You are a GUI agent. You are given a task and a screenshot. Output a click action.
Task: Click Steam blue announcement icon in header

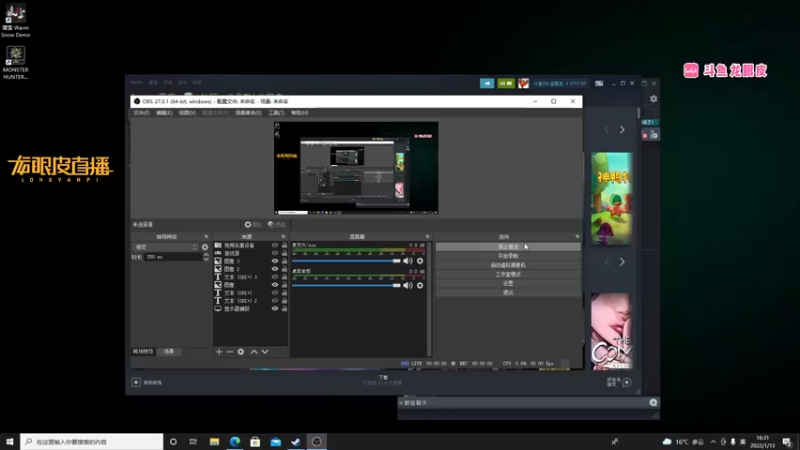tap(487, 83)
